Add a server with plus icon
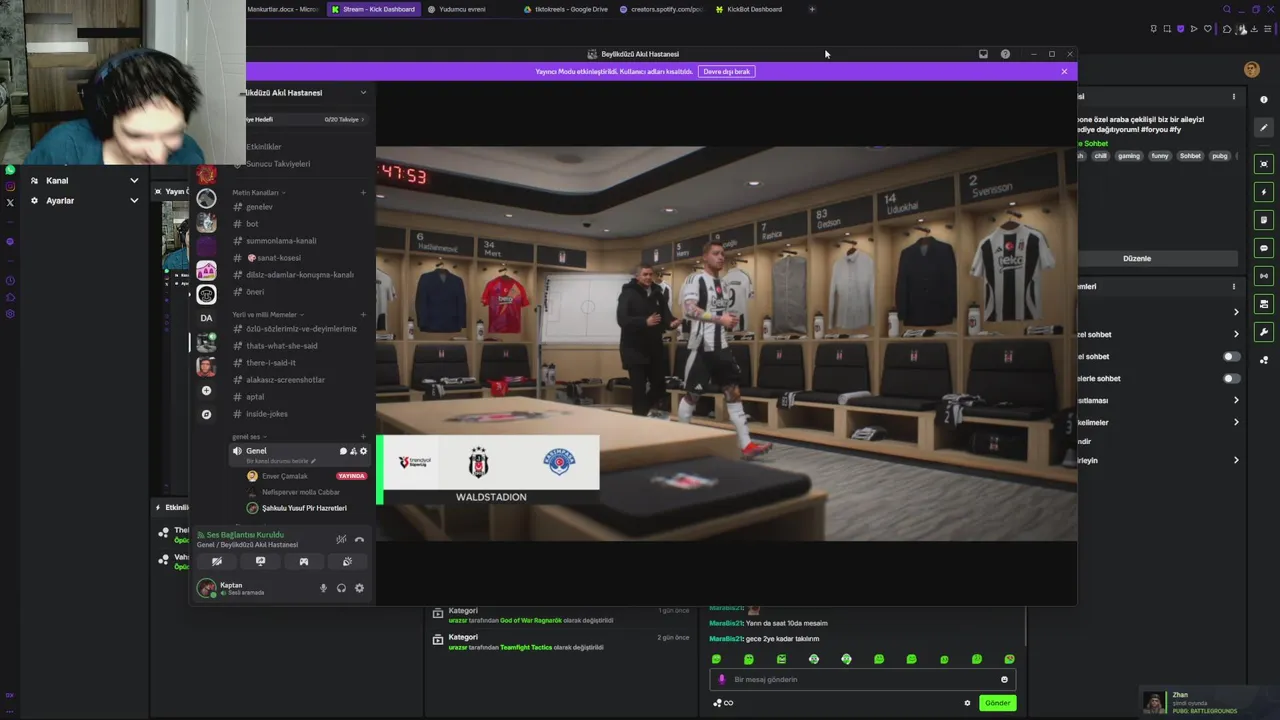The width and height of the screenshot is (1280, 720). coord(206,391)
